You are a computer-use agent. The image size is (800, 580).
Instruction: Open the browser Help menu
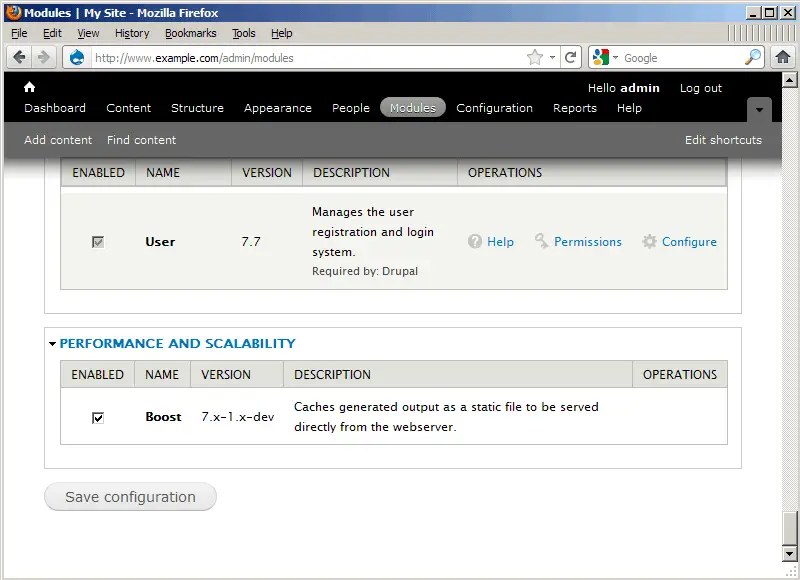coord(282,33)
